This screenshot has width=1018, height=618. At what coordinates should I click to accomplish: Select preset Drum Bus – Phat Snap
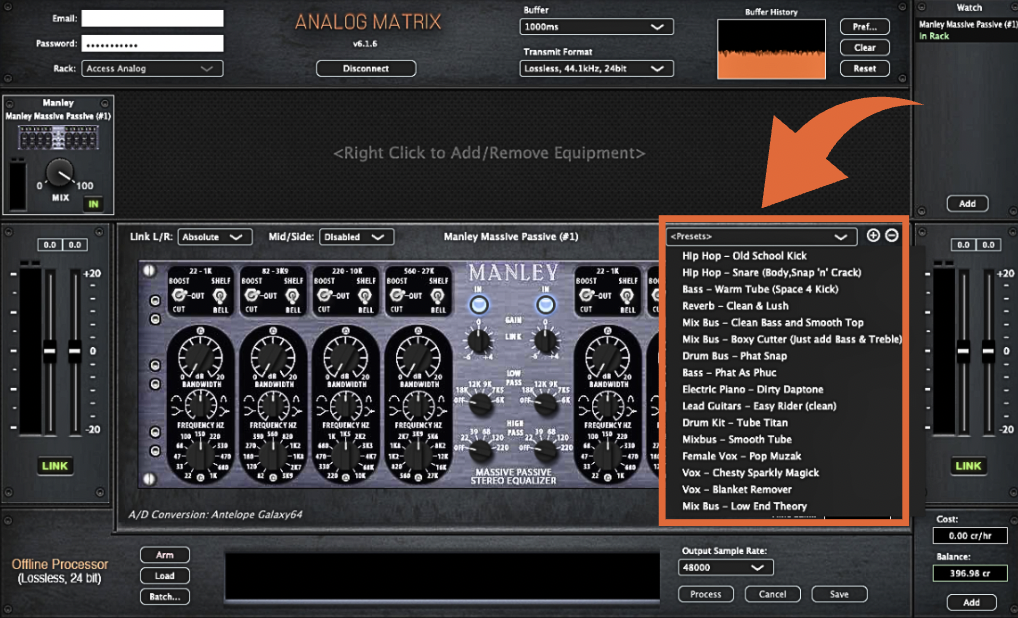(734, 356)
